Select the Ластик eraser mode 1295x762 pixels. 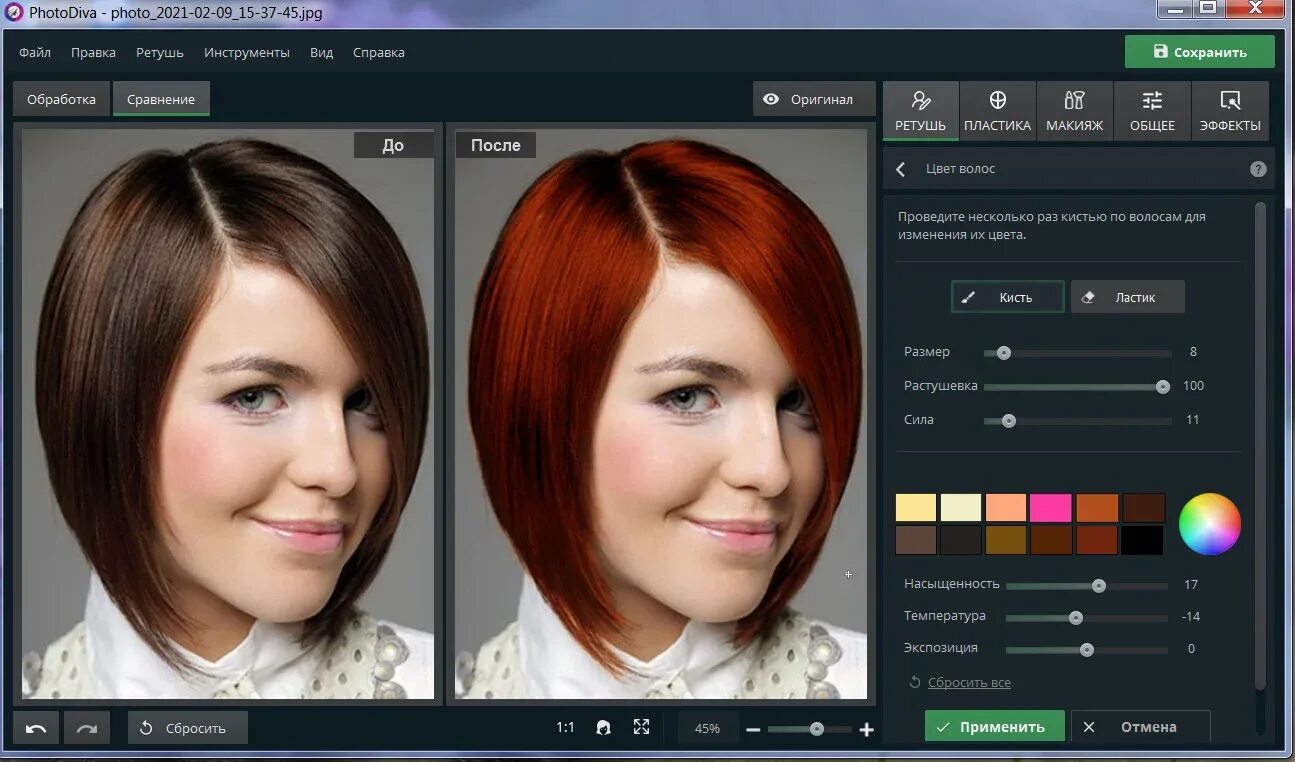pos(1127,297)
